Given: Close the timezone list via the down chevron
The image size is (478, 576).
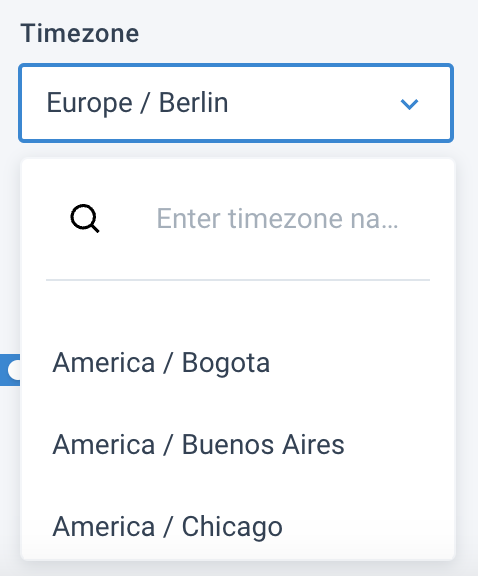Looking at the screenshot, I should [409, 104].
